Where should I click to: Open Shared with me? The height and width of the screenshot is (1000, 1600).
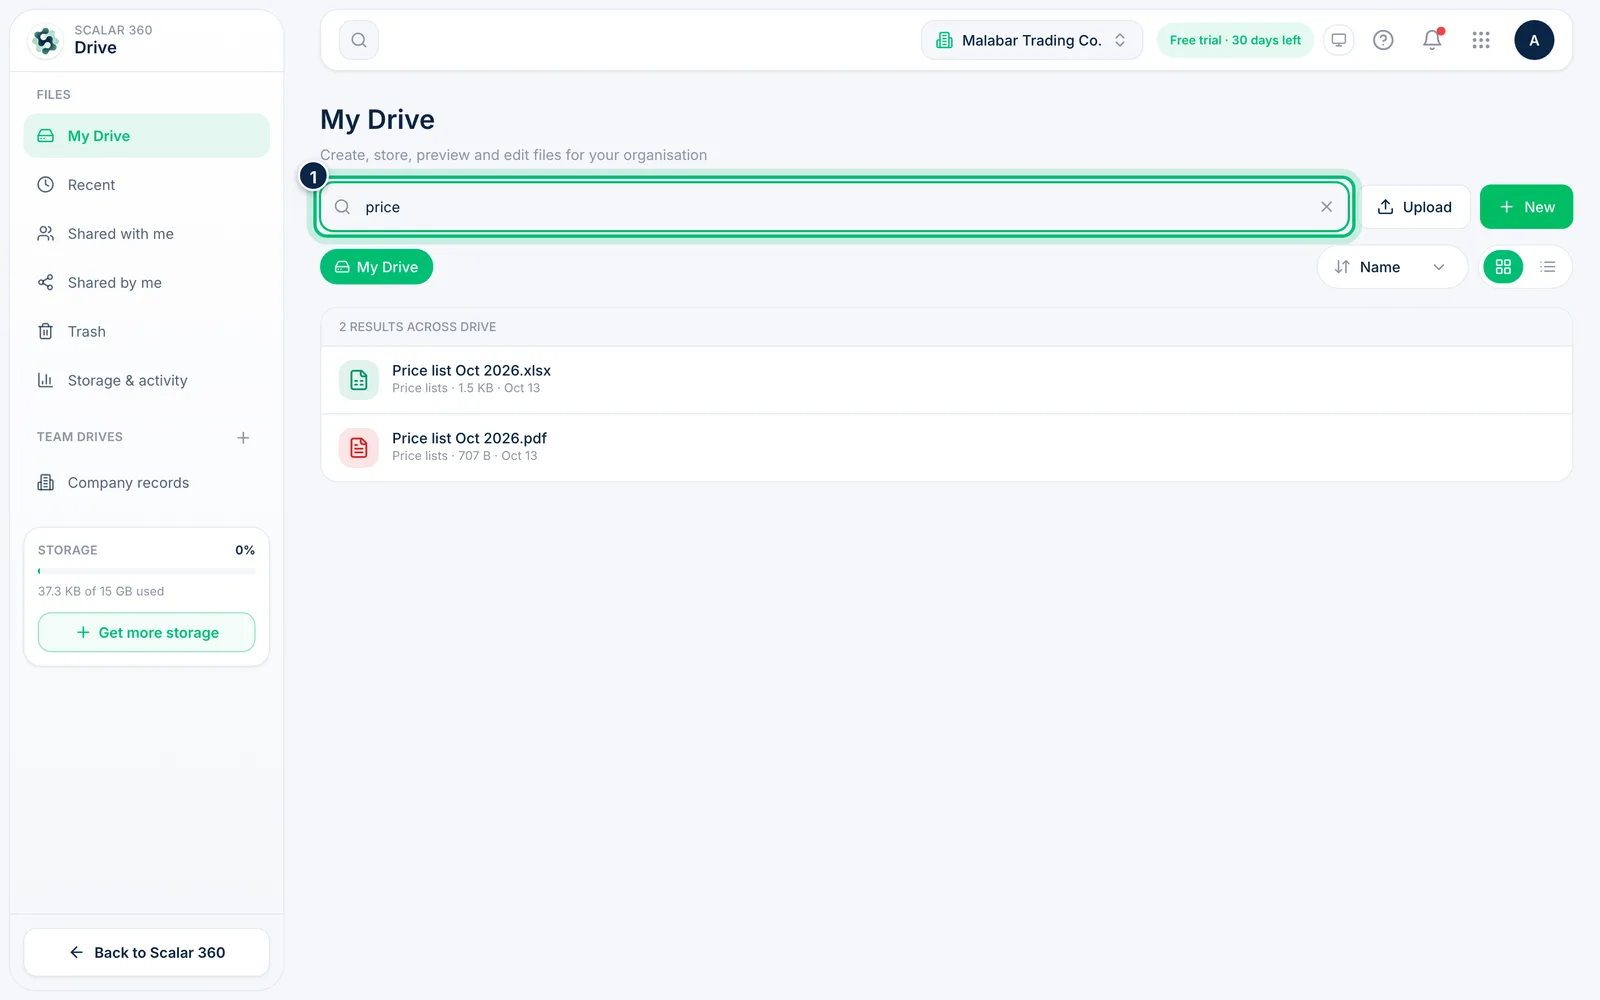pos(147,234)
